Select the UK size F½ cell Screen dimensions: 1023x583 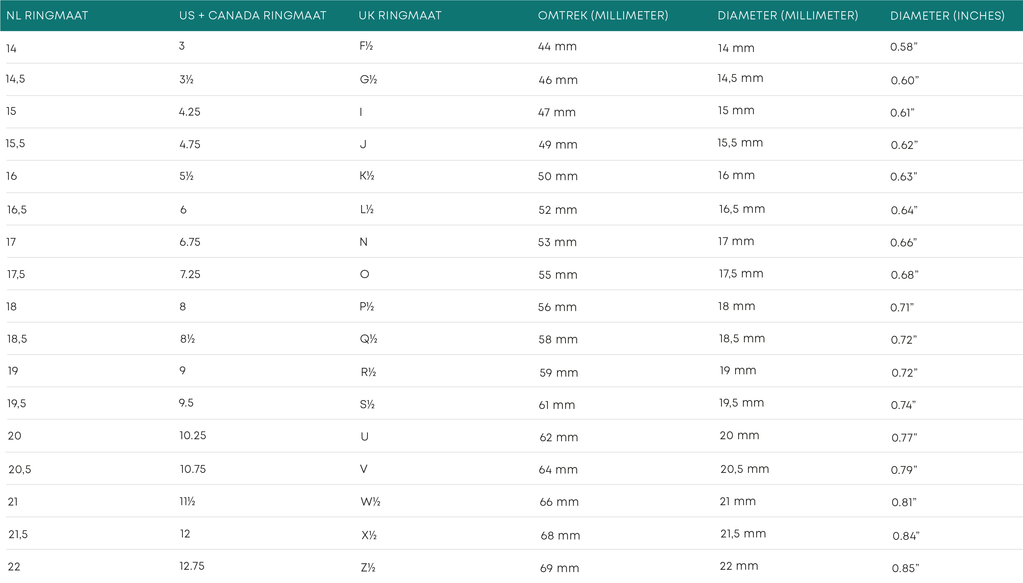[x=367, y=46]
